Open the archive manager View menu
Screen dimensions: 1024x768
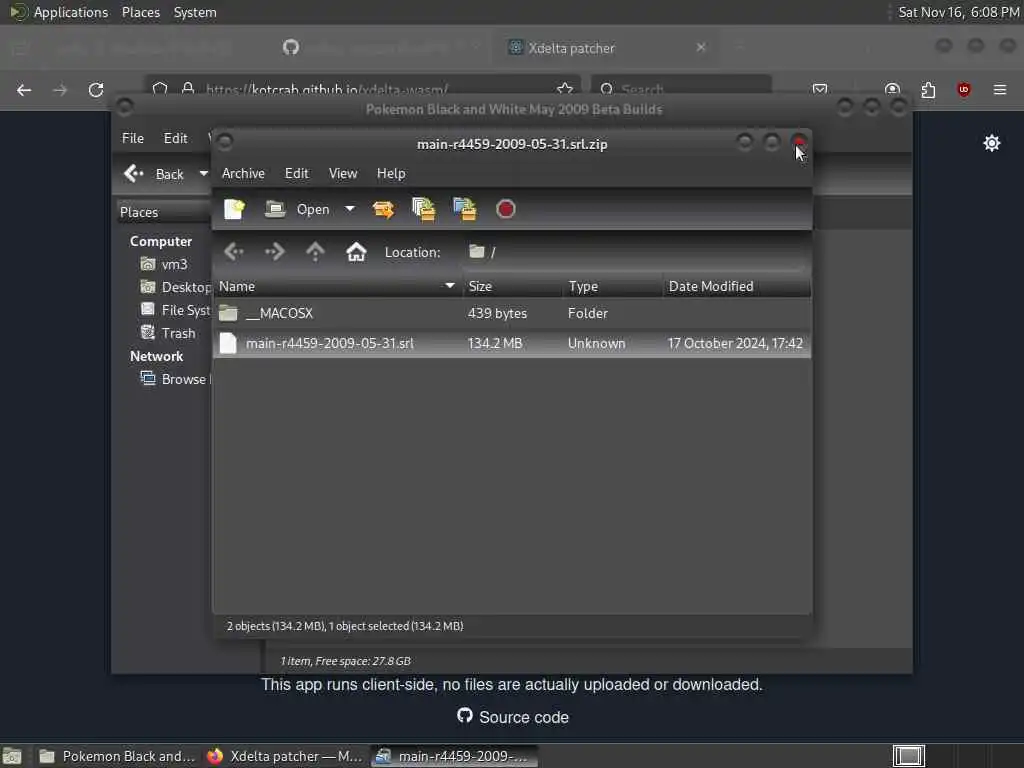click(x=343, y=173)
